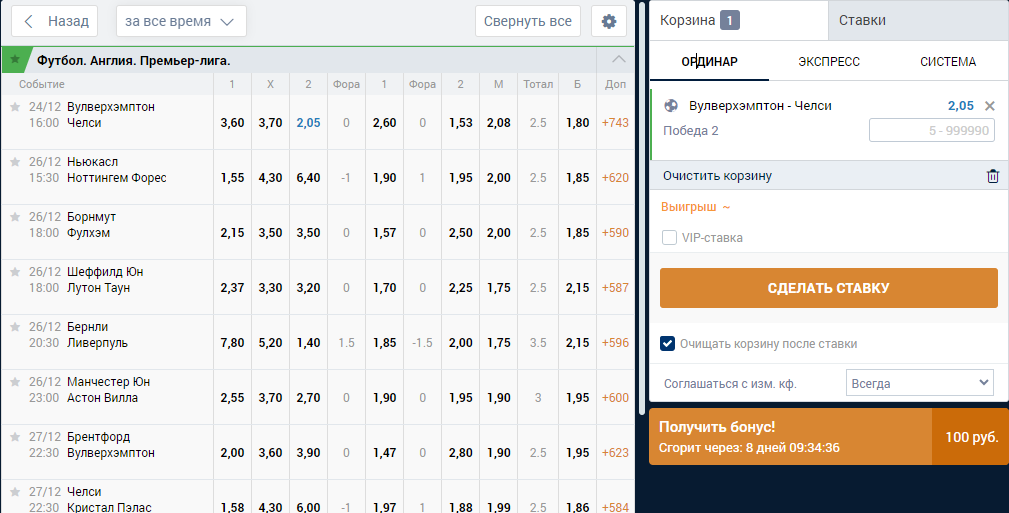
Task: Open +620 extra markets for Ньюкасл
Action: [x=615, y=178]
